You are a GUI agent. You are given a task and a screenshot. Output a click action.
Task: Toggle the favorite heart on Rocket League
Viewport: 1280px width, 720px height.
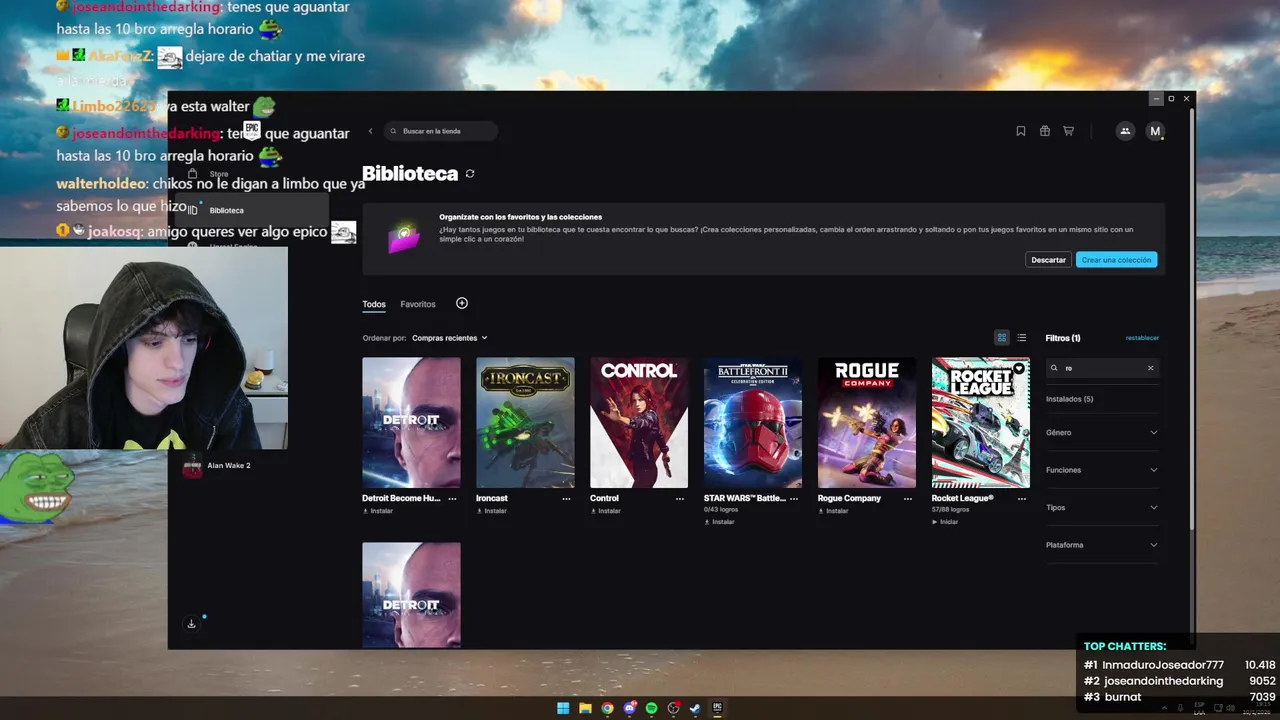click(1018, 369)
